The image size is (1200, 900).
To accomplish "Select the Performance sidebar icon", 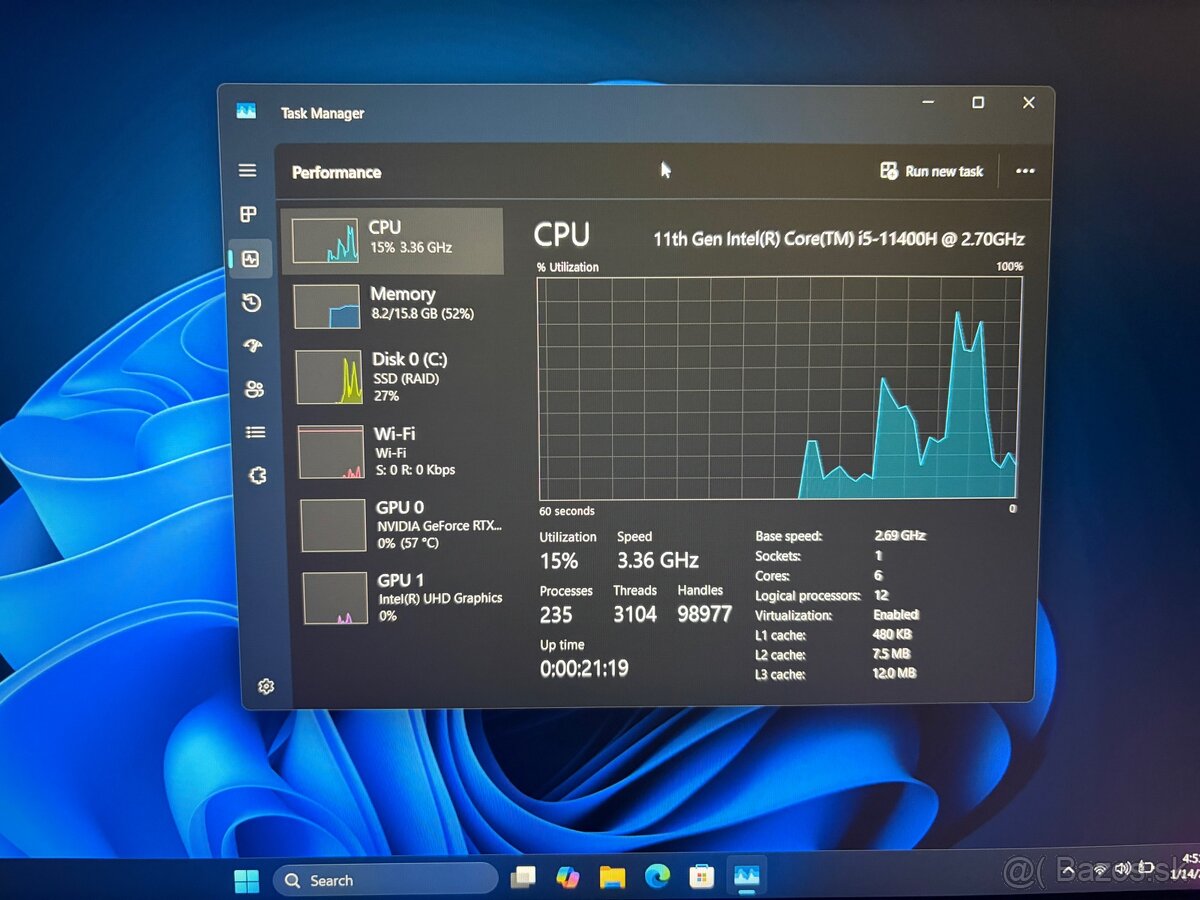I will (250, 259).
